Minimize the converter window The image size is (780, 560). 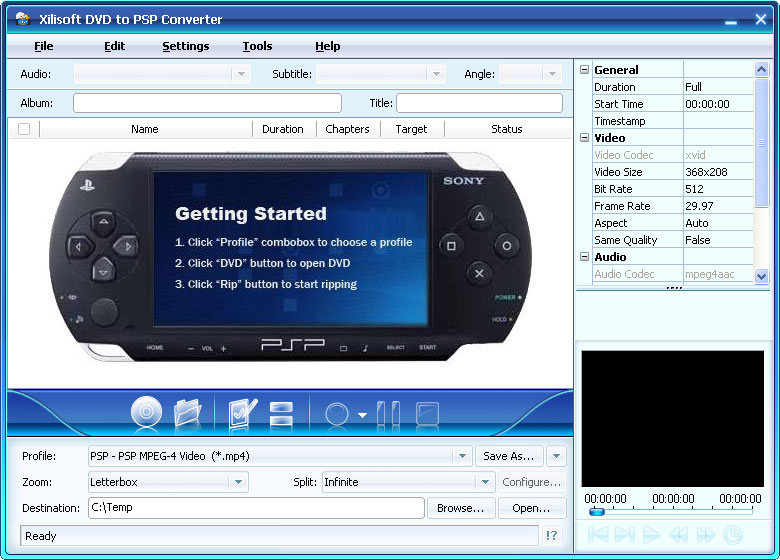click(731, 21)
